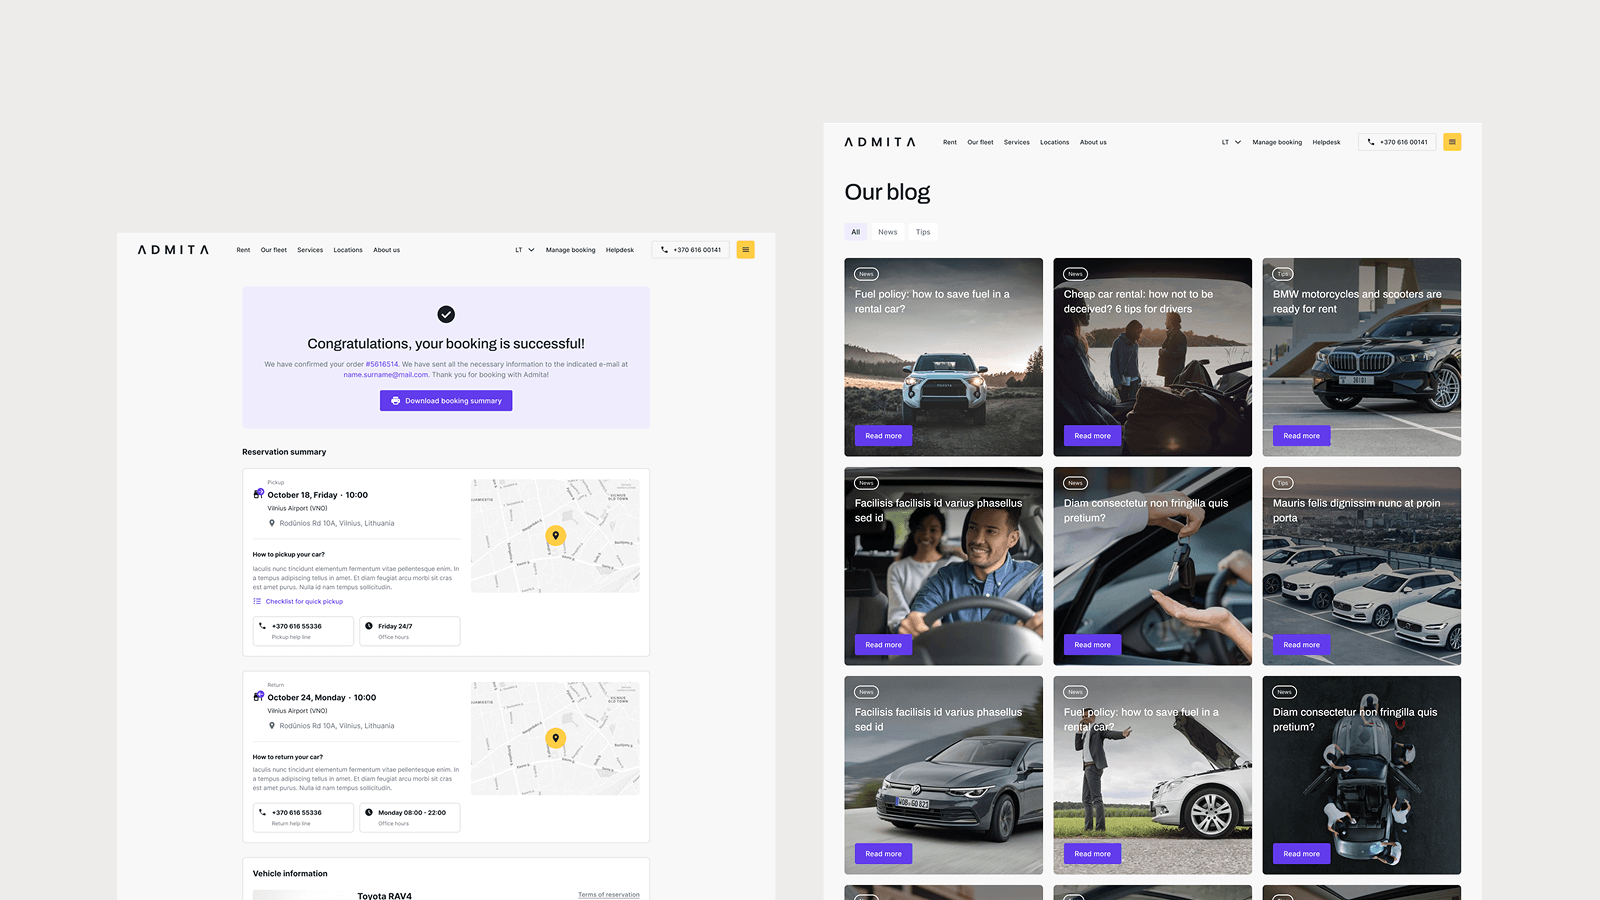
Task: Click Monday 08:00 - 22:00 office hours box
Action: point(410,817)
